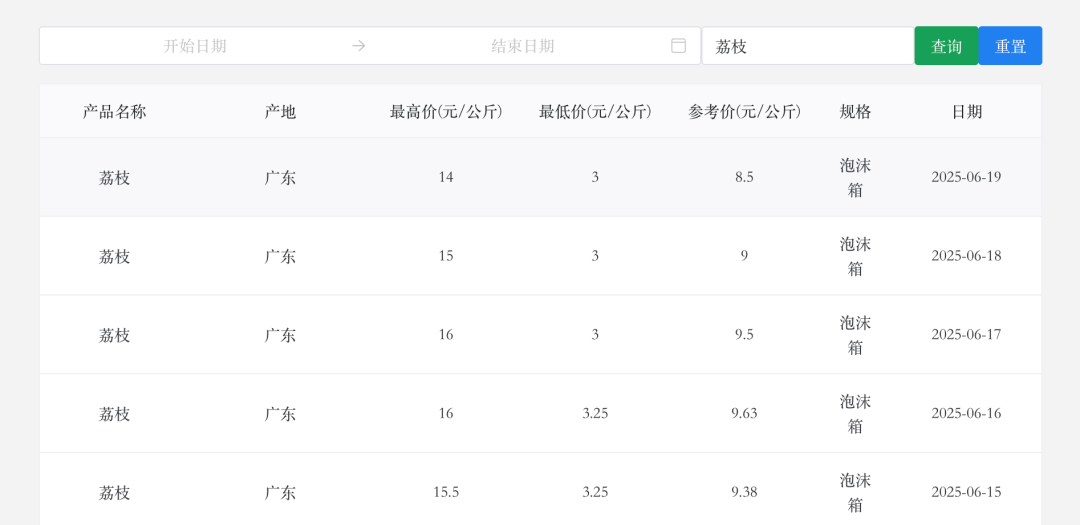Focus the 结束日期 end date field
Image resolution: width=1080 pixels, height=525 pixels.
522,46
